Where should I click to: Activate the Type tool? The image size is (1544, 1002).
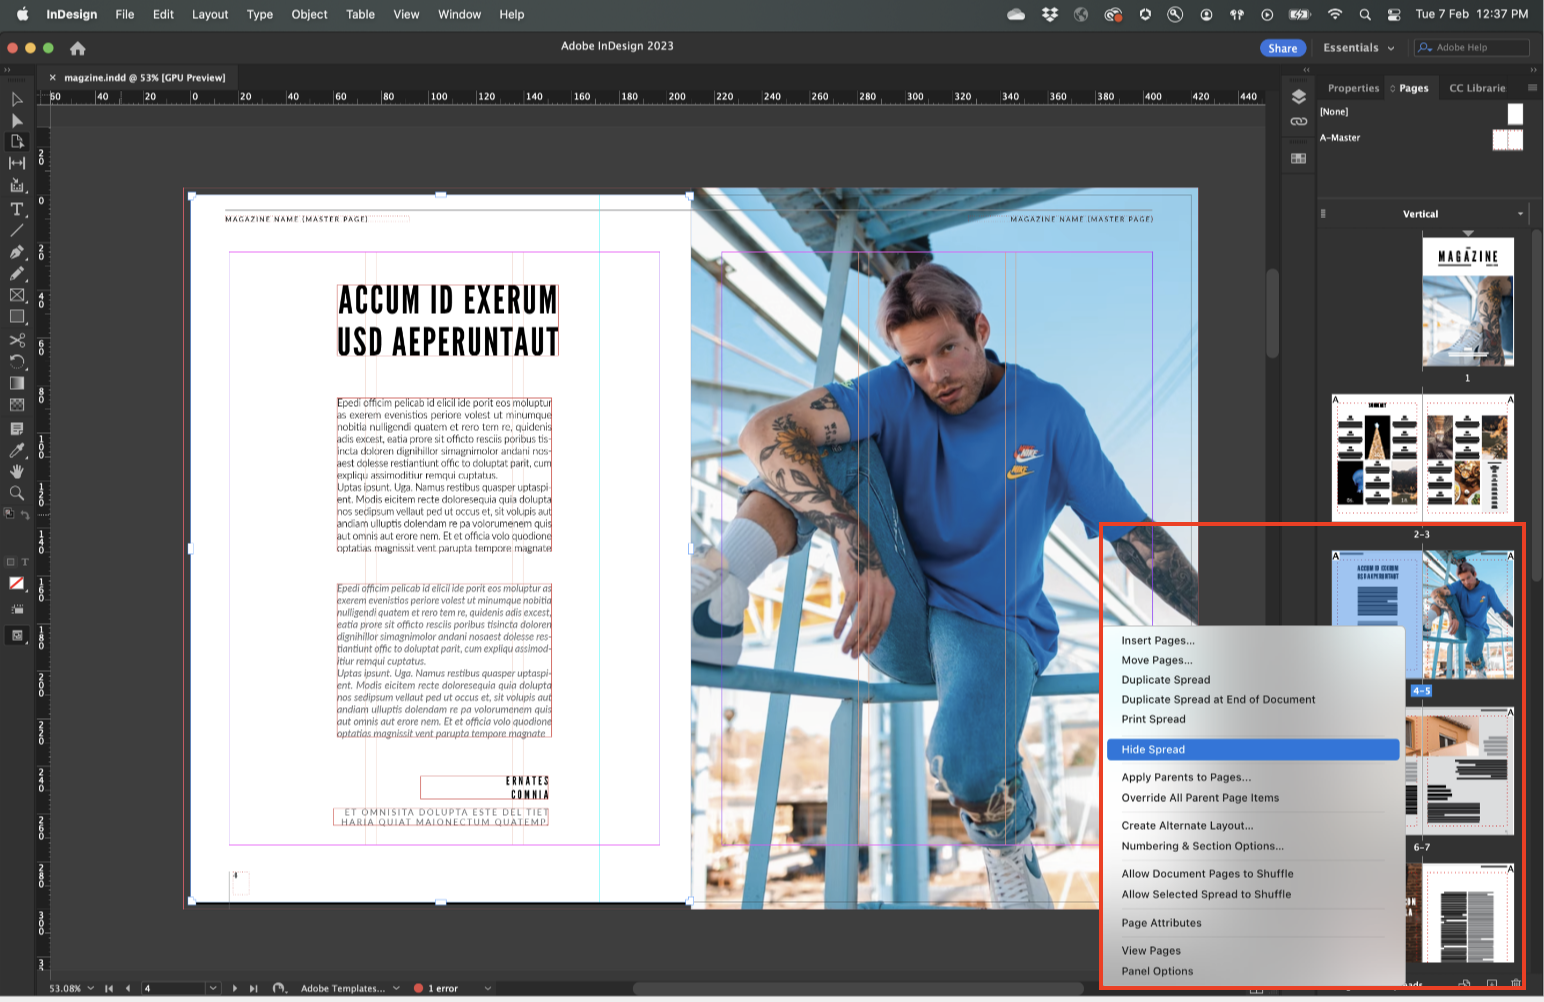[16, 209]
